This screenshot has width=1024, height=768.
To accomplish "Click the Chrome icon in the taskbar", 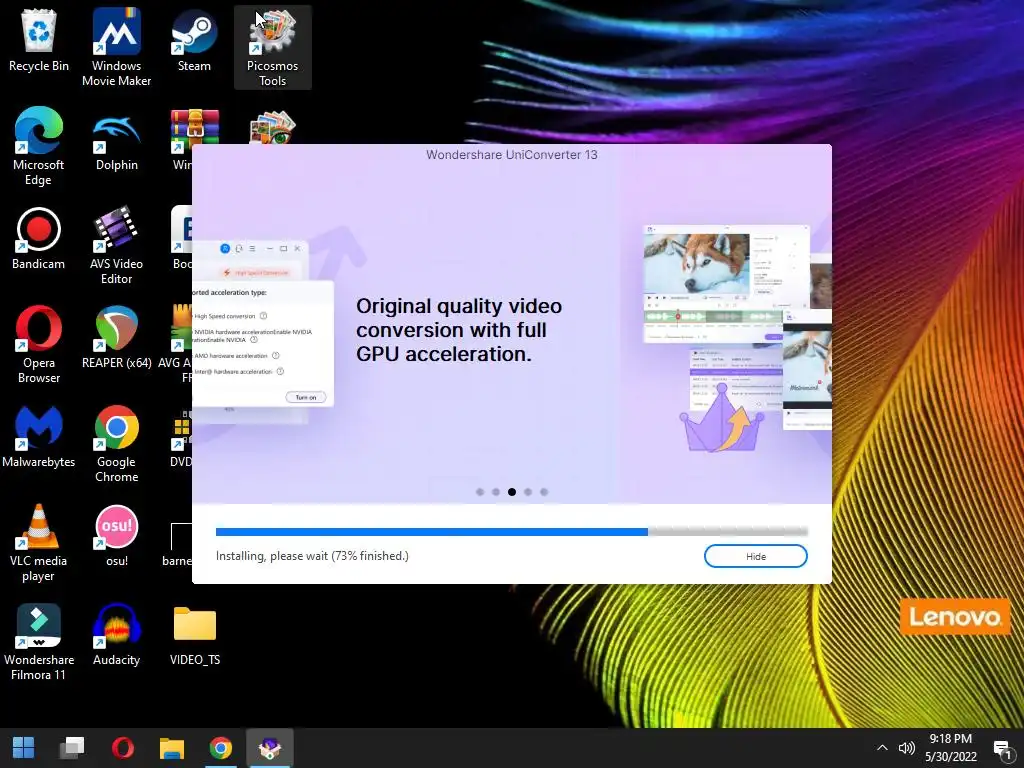I will [221, 748].
